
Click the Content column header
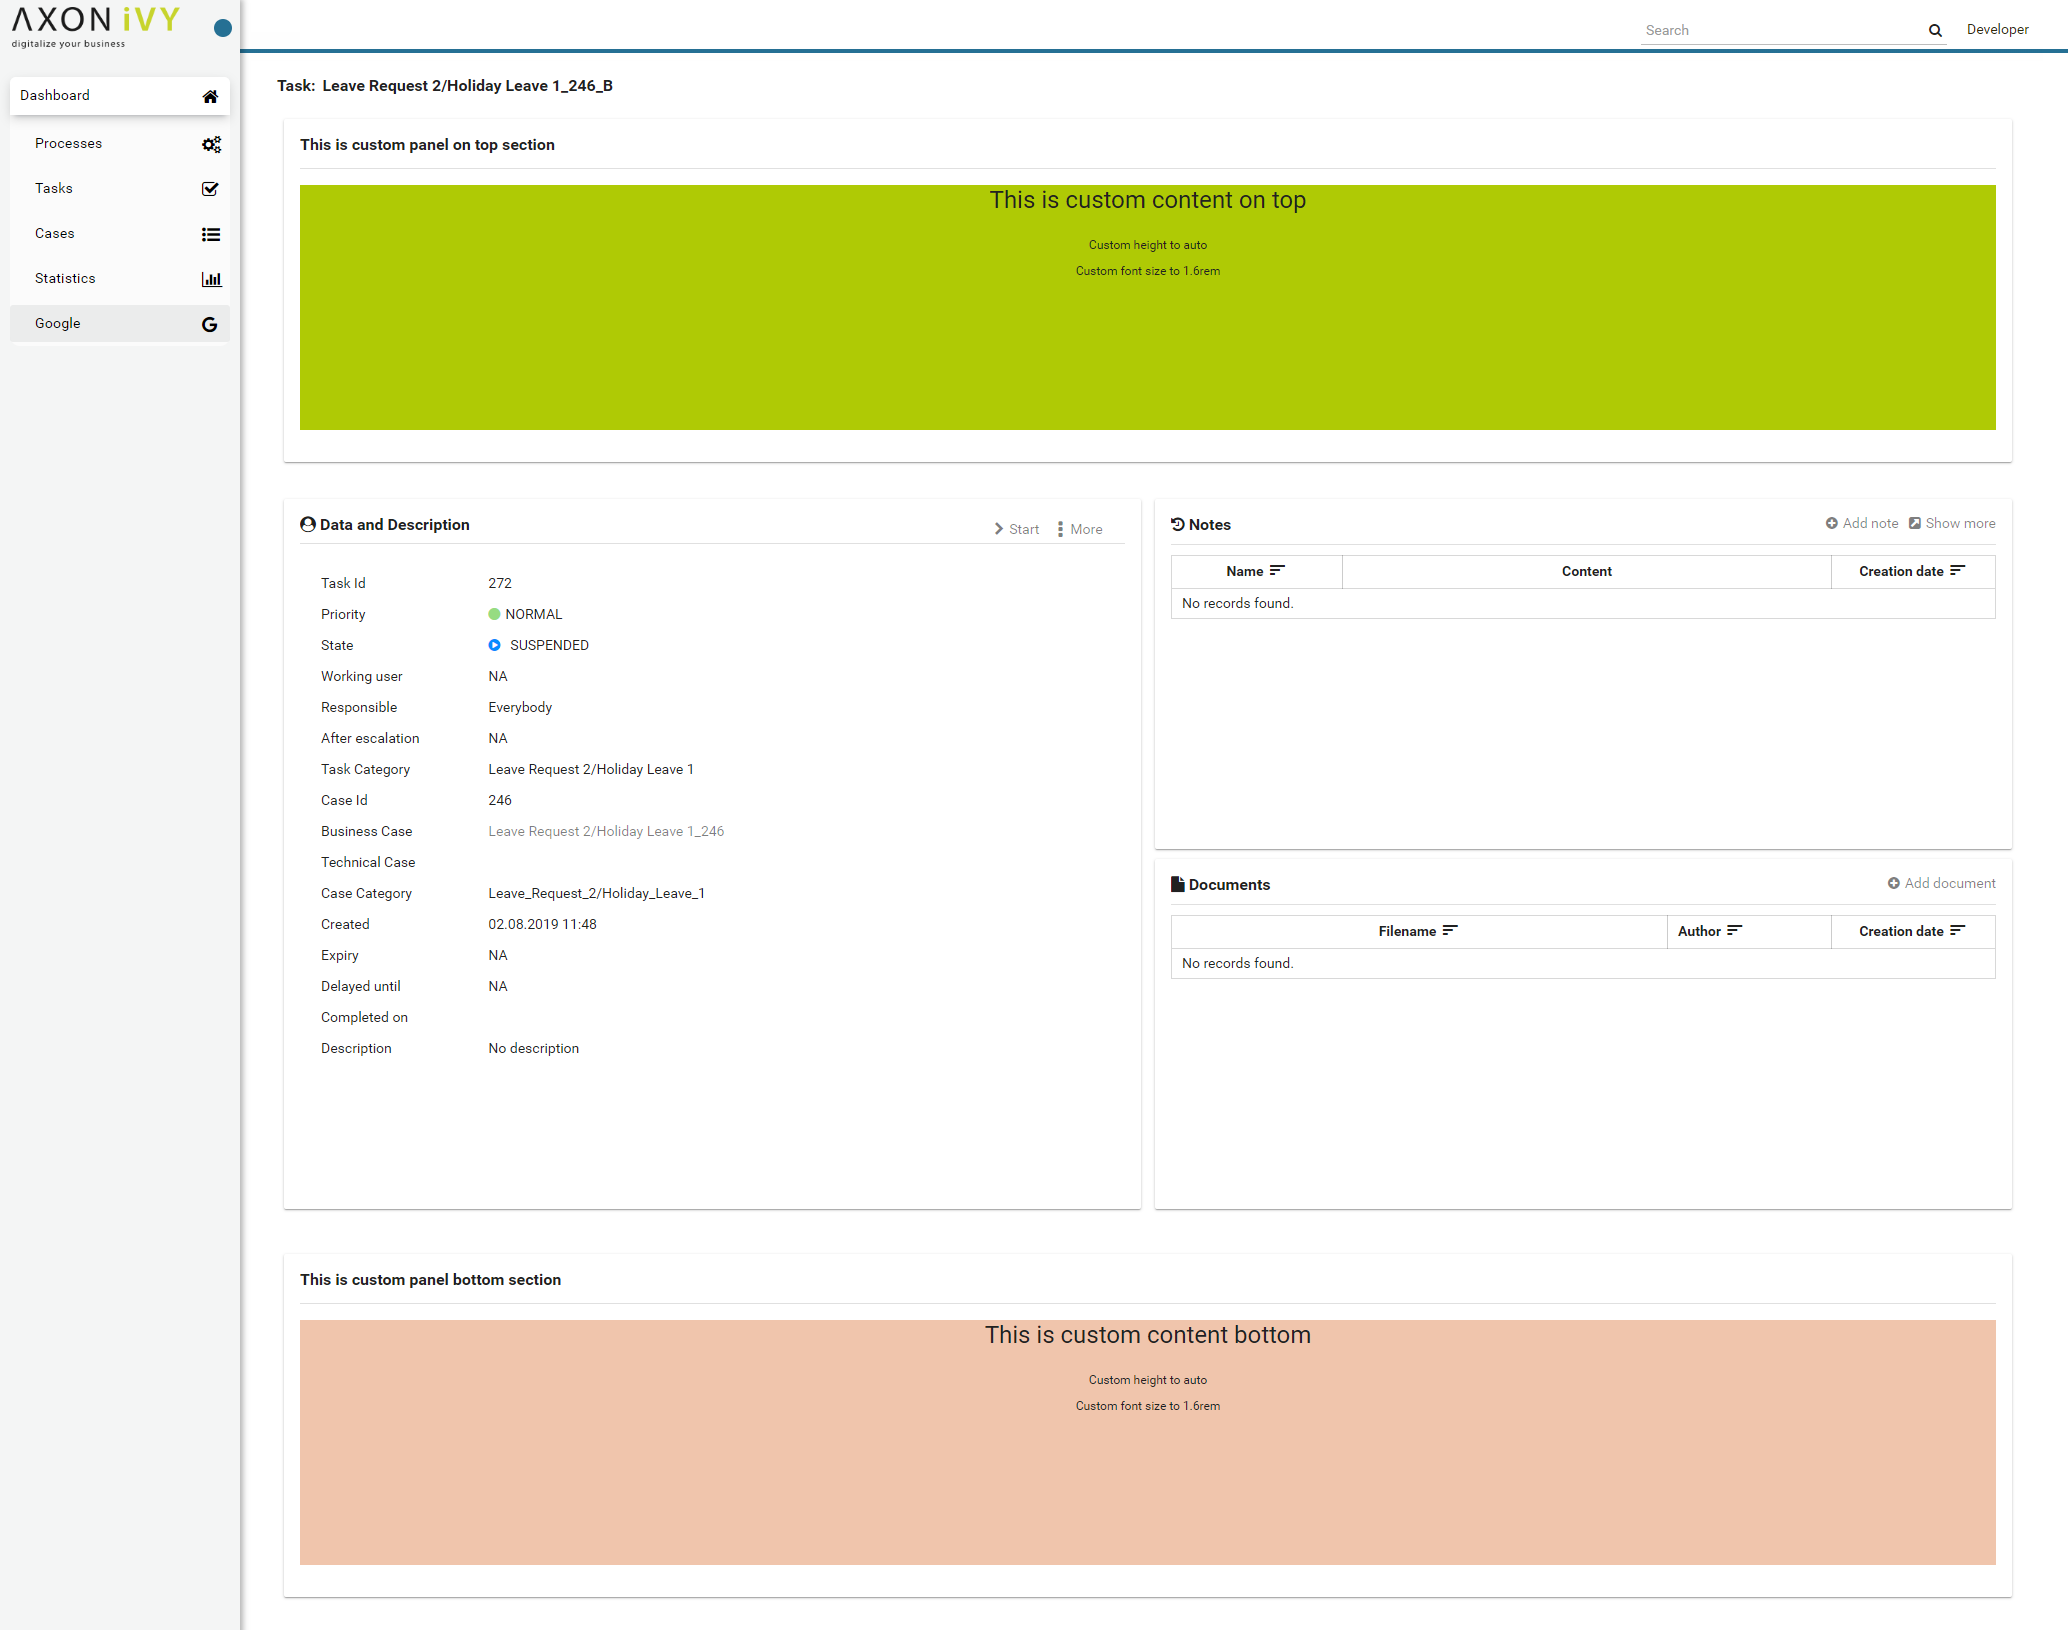pos(1586,571)
